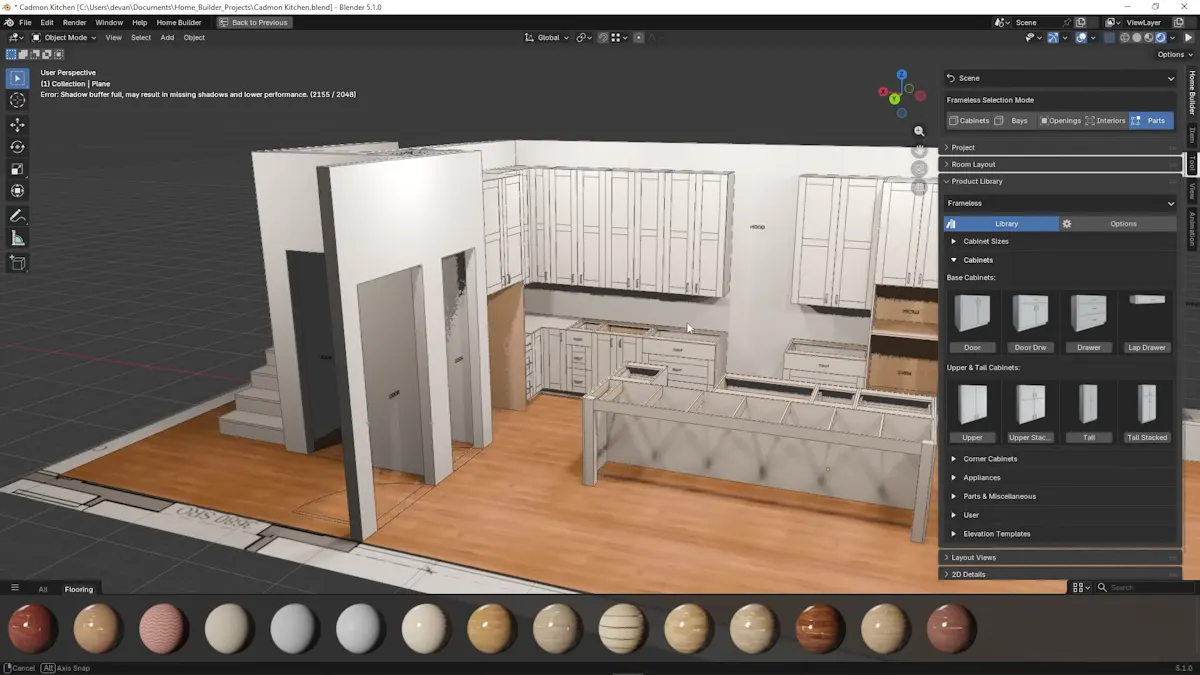Select the Annotate tool
Image resolution: width=1200 pixels, height=675 pixels.
[x=17, y=216]
